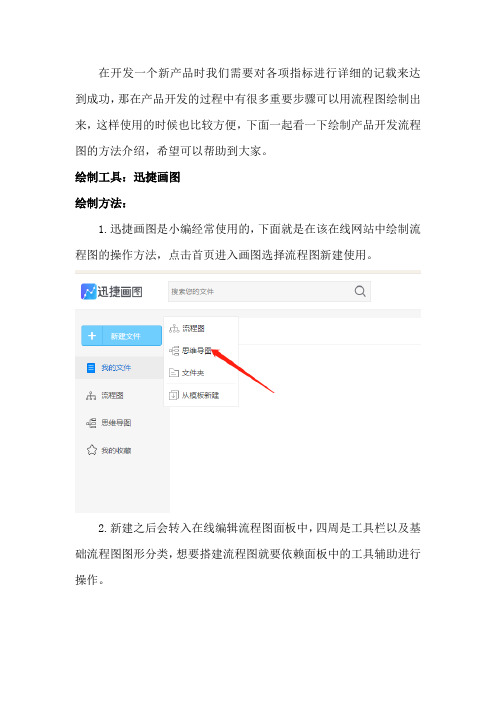Click the 文件夹 folder icon in the dropdown
This screenshot has height=702, width=496.
[174, 372]
